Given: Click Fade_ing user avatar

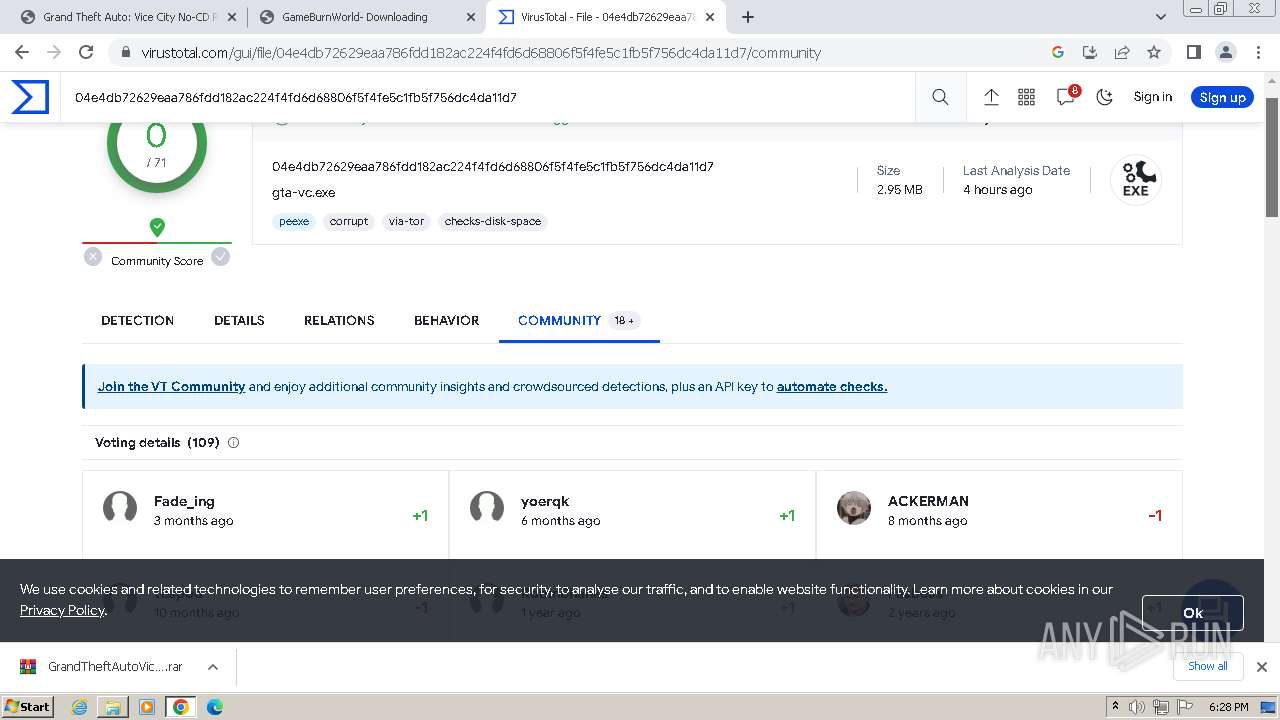Looking at the screenshot, I should point(120,508).
